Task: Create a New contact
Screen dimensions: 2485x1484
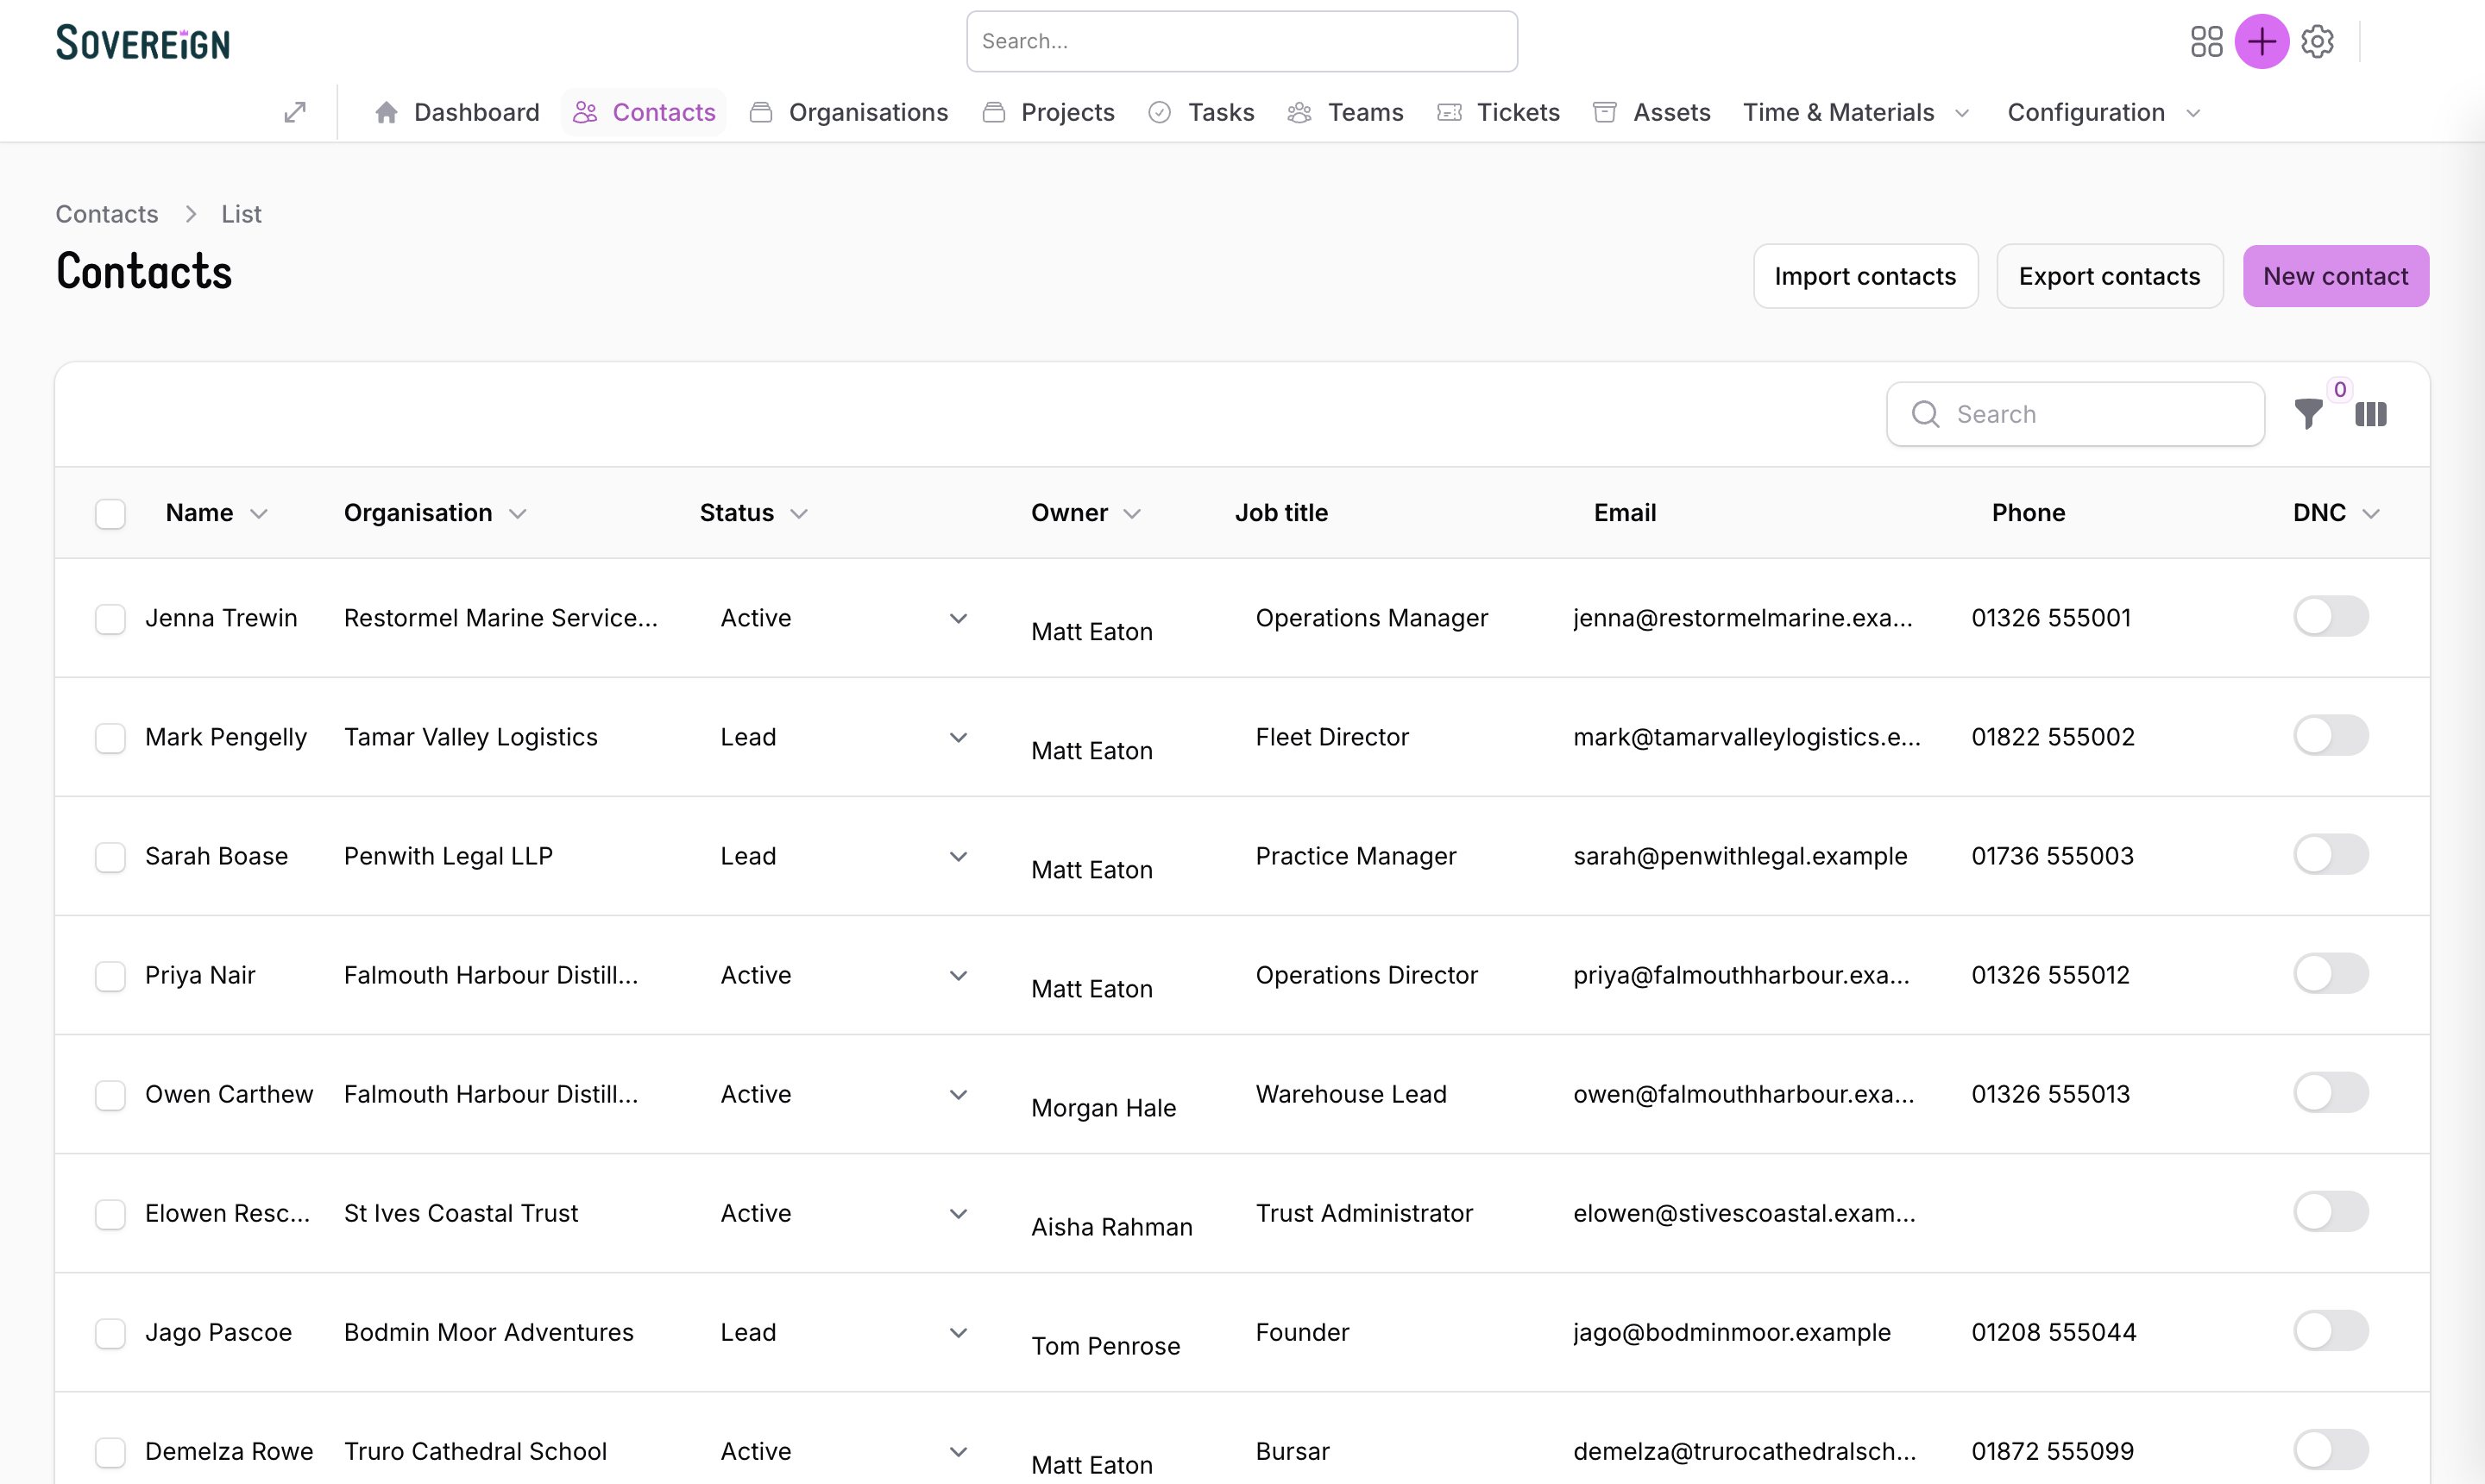Action: tap(2335, 276)
